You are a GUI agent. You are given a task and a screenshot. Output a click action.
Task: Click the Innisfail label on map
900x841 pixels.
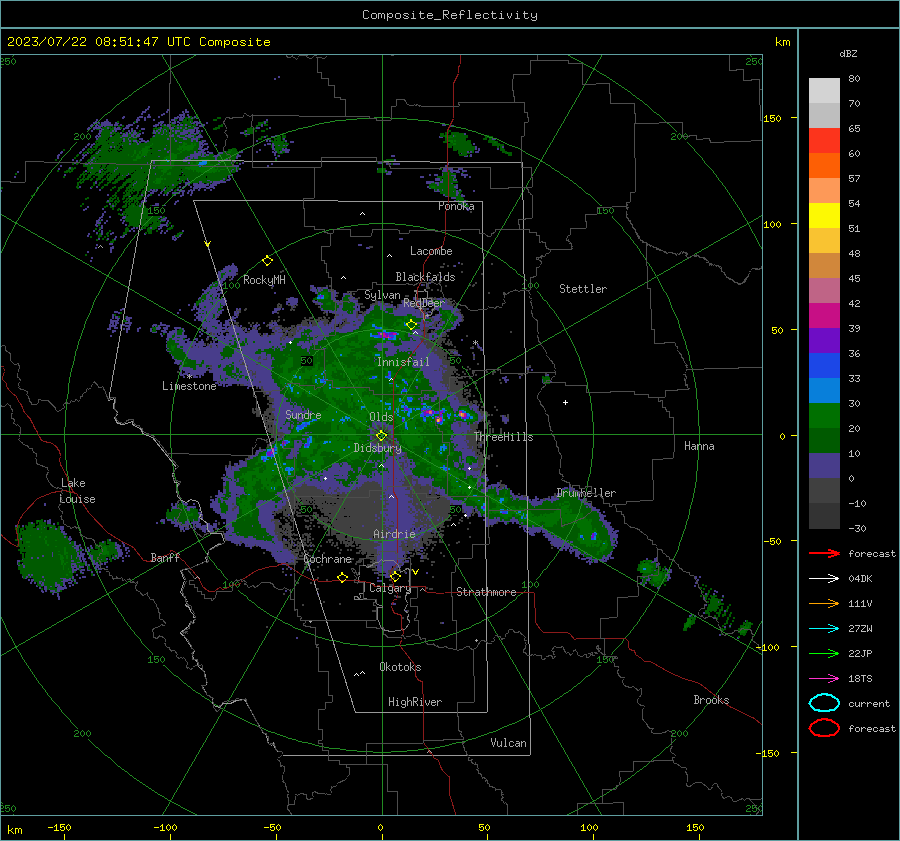[x=403, y=362]
